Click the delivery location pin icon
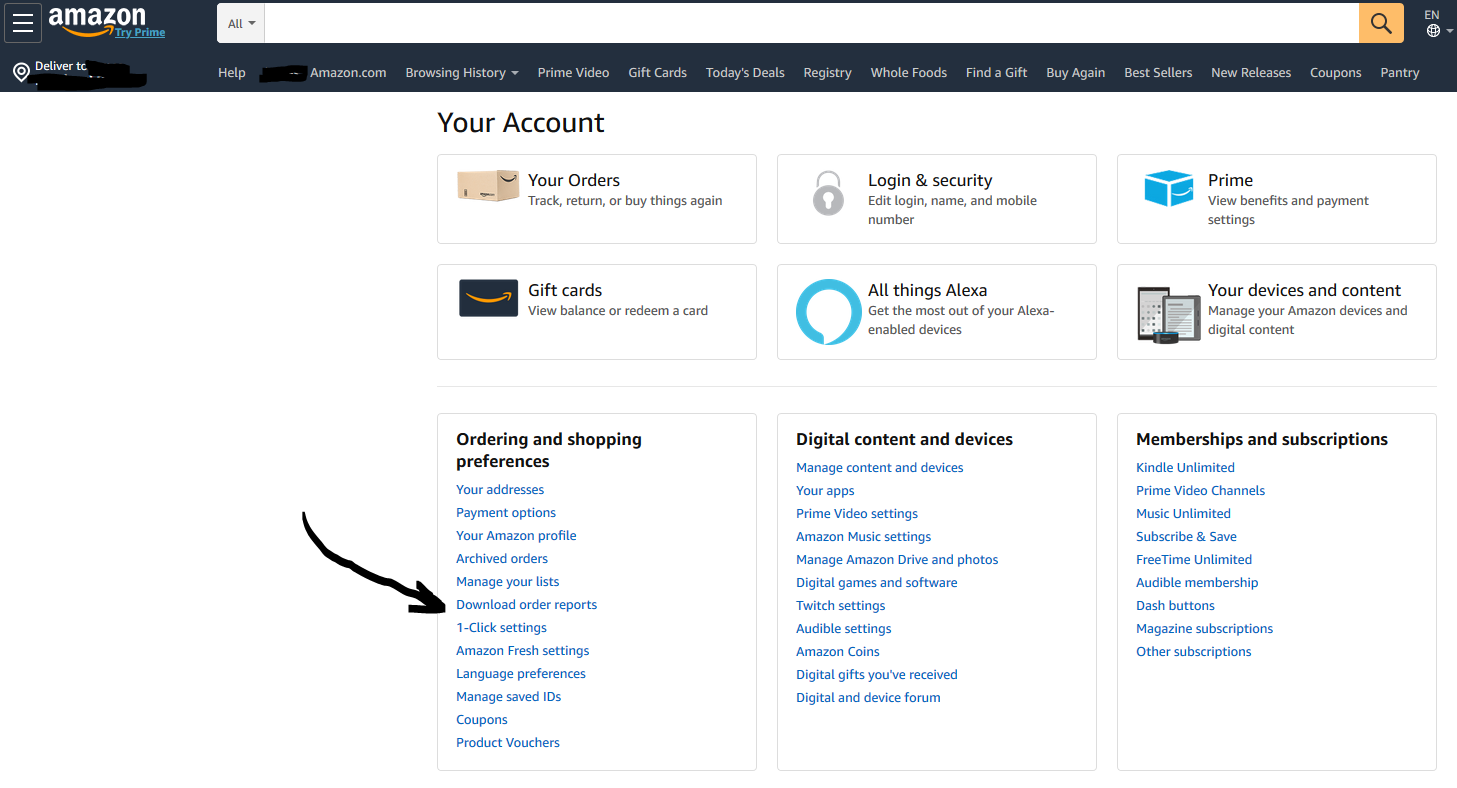 [x=20, y=72]
